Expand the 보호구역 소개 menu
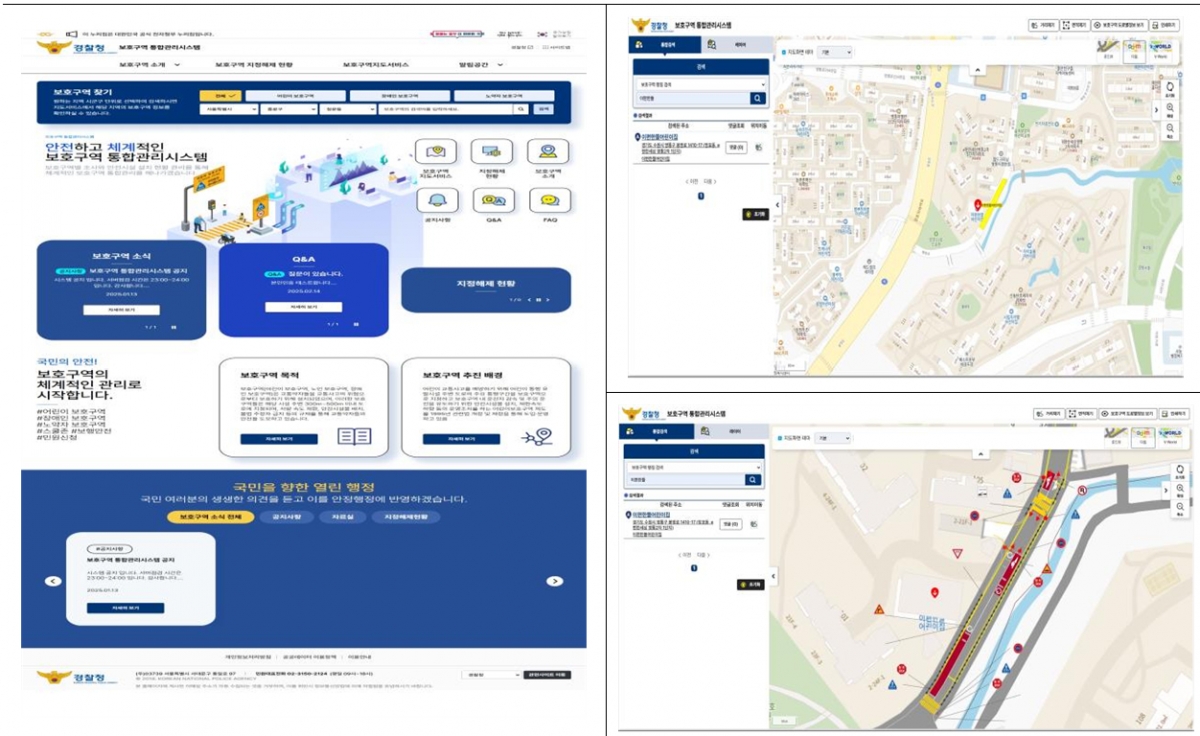 (x=150, y=65)
